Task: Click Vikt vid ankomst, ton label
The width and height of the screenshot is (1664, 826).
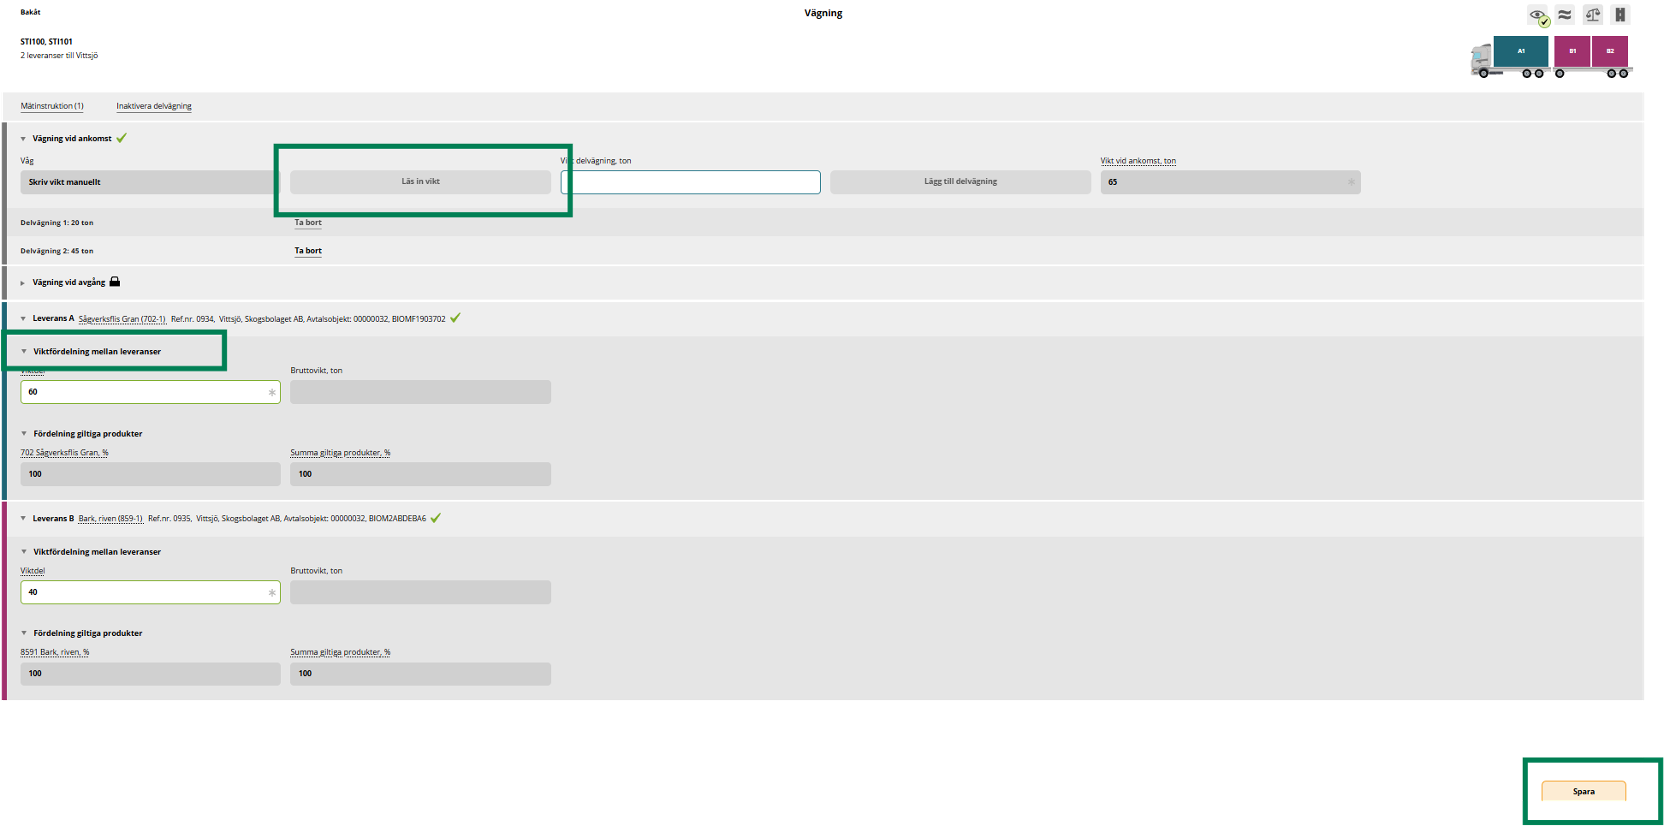Action: point(1138,161)
